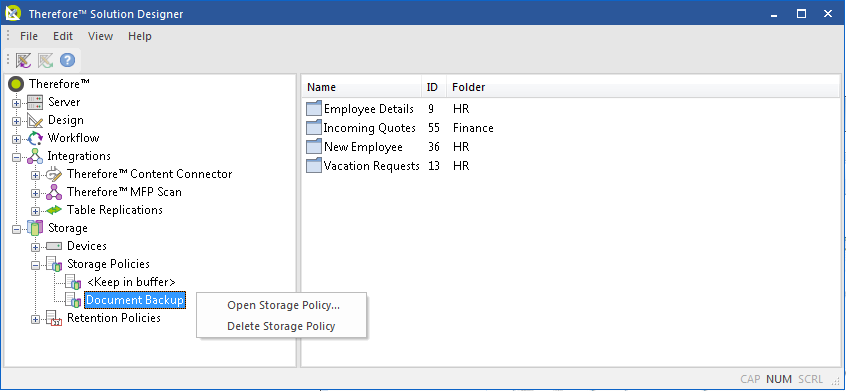Sort list by Folder column header
Viewport: 846px width, 391px height.
coord(643,87)
